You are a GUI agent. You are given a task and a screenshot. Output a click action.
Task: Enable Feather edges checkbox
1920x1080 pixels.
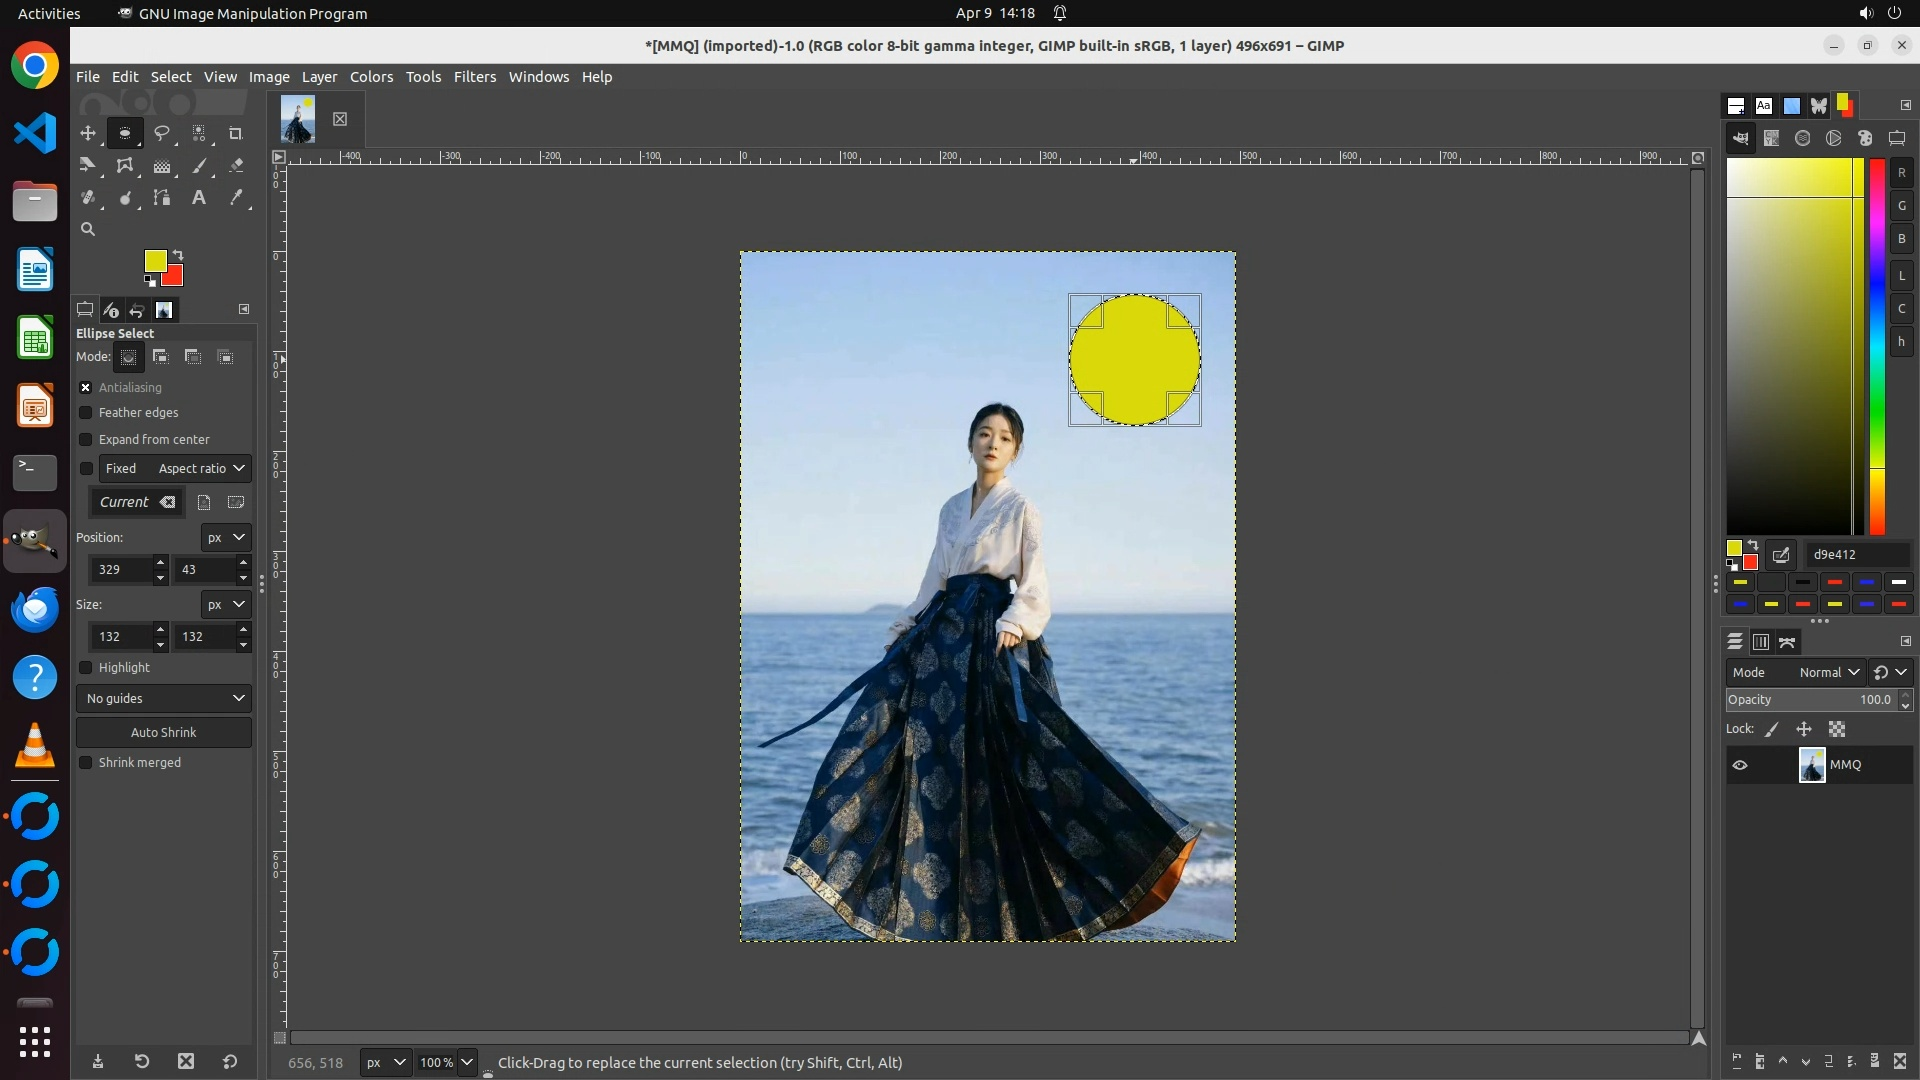(86, 413)
